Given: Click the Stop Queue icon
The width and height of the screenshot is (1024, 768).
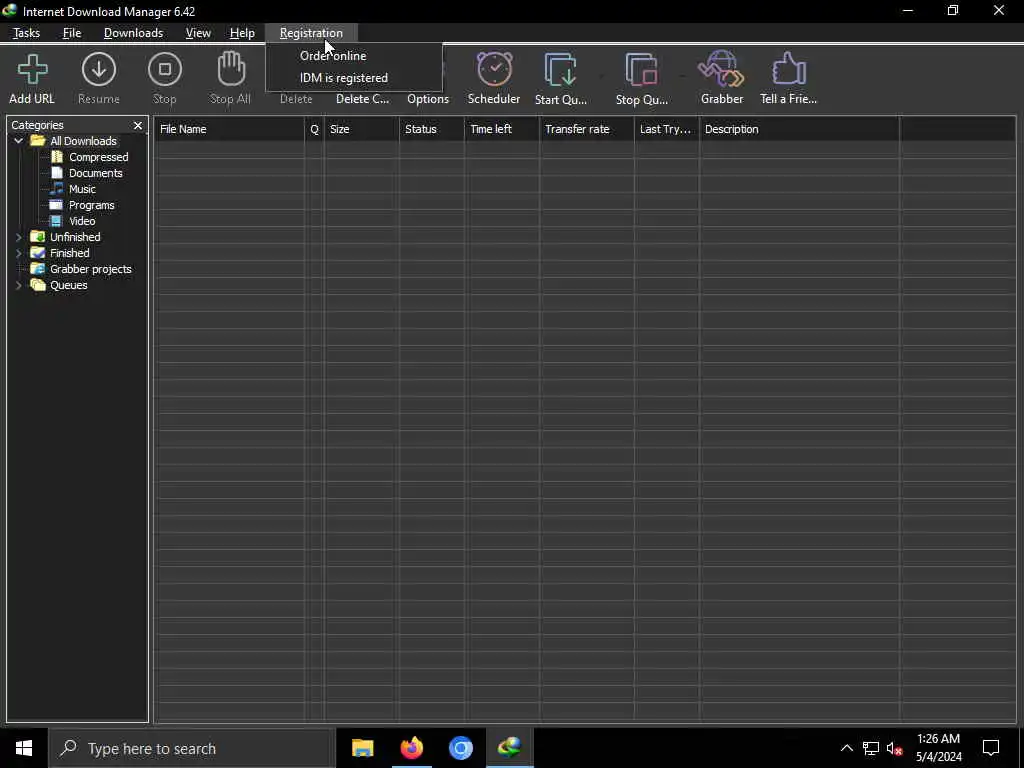Looking at the screenshot, I should (x=641, y=70).
